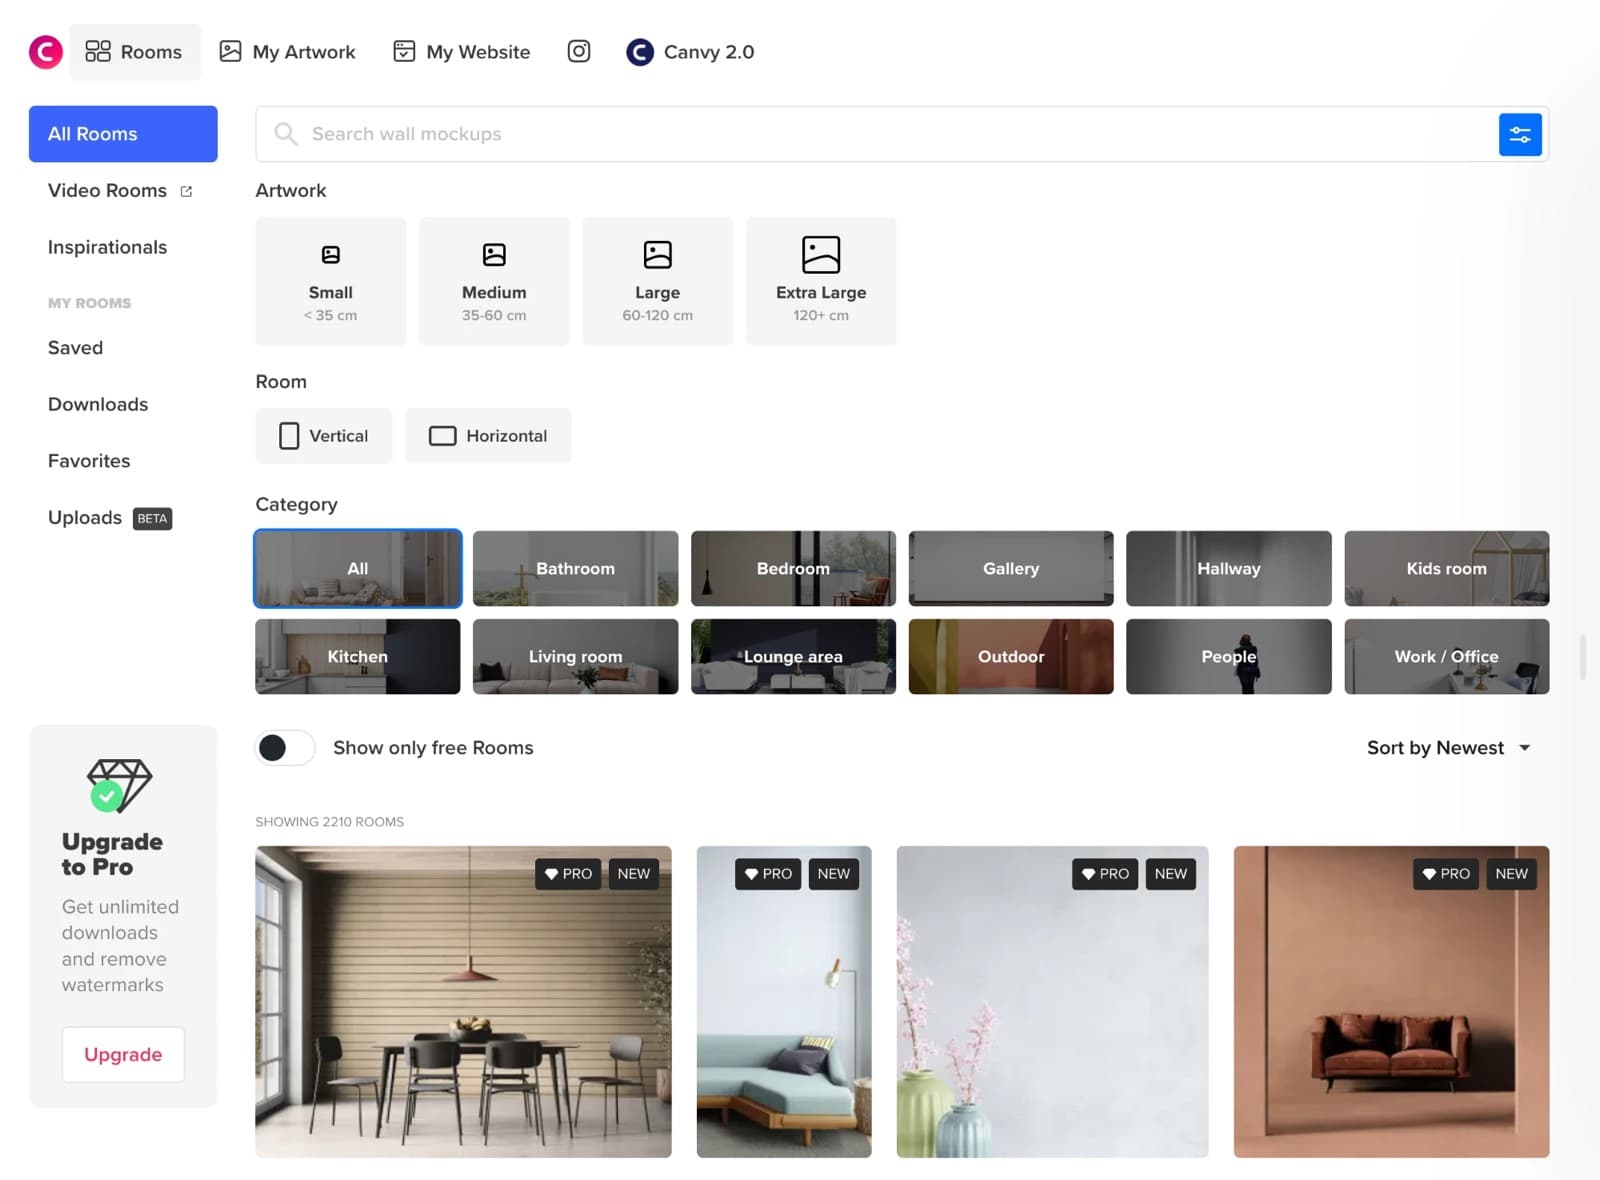Screen dimensions: 1600x1180
Task: Filter by the People category
Action: 1229,656
